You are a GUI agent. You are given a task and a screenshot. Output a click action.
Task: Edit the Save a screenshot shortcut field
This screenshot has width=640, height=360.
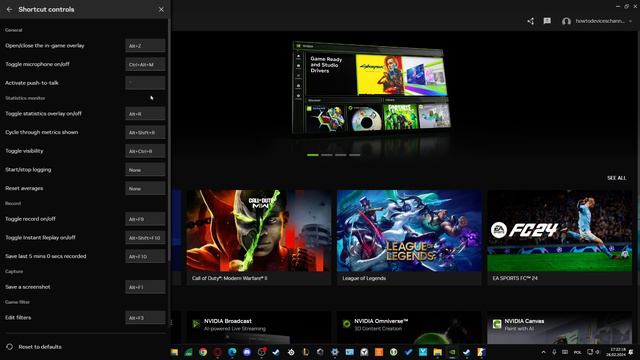pyautogui.click(x=145, y=287)
